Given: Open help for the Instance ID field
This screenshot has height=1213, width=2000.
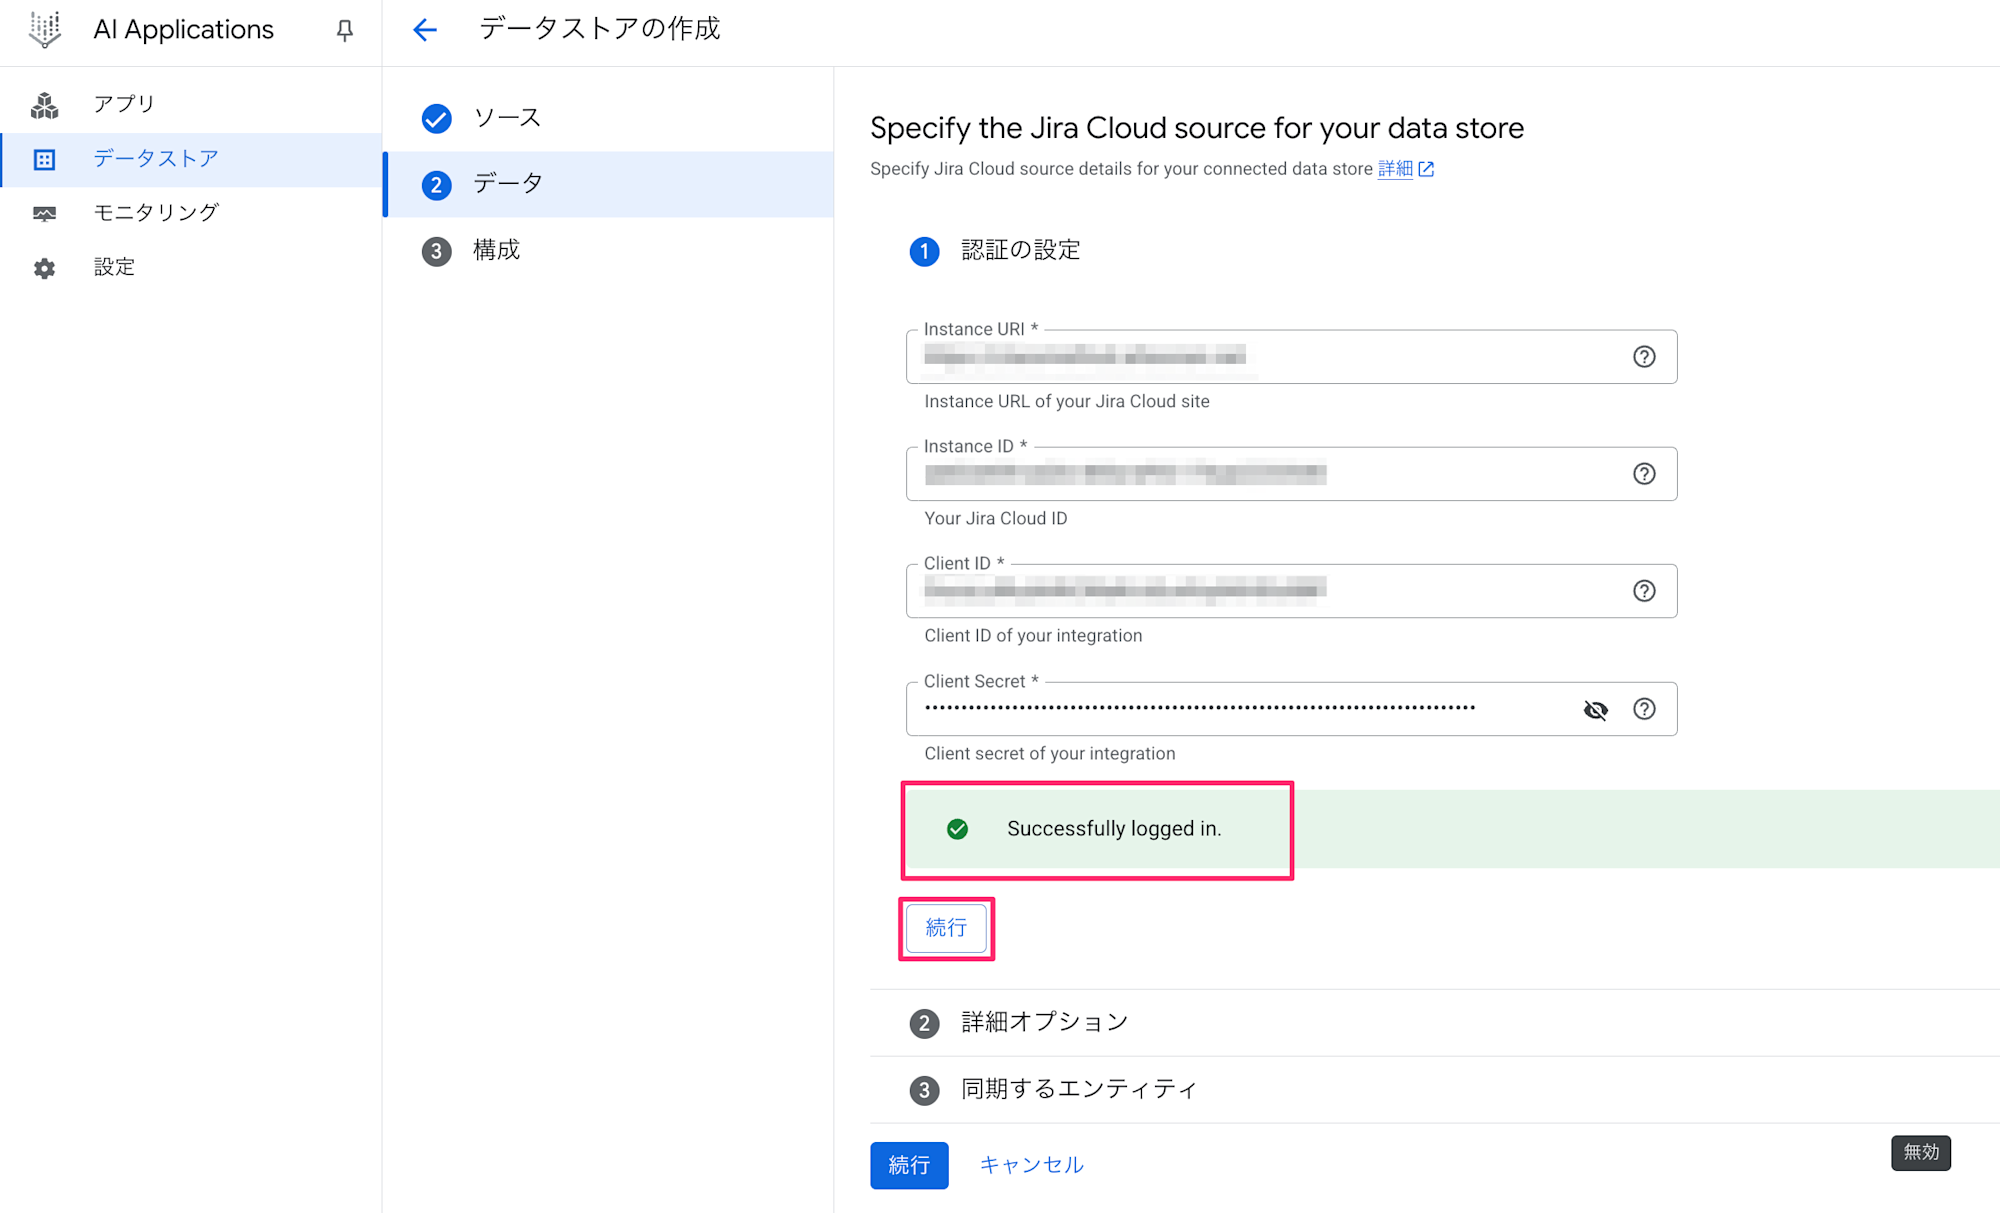Looking at the screenshot, I should coord(1644,474).
